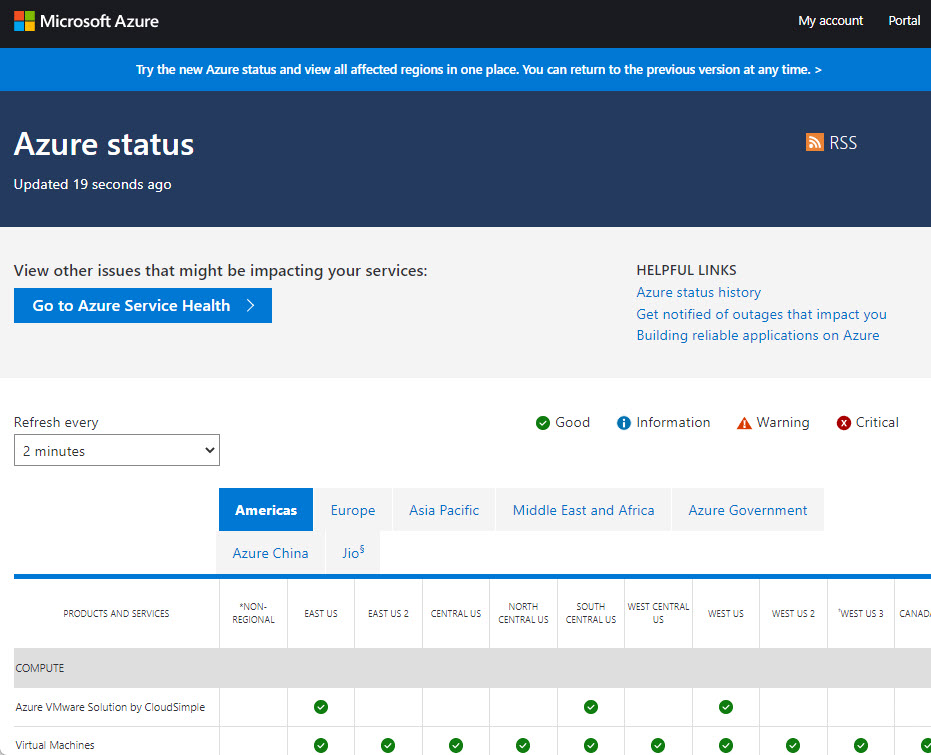Click Virtual Machines South Central US status icon
This screenshot has width=931, height=755.
(591, 745)
